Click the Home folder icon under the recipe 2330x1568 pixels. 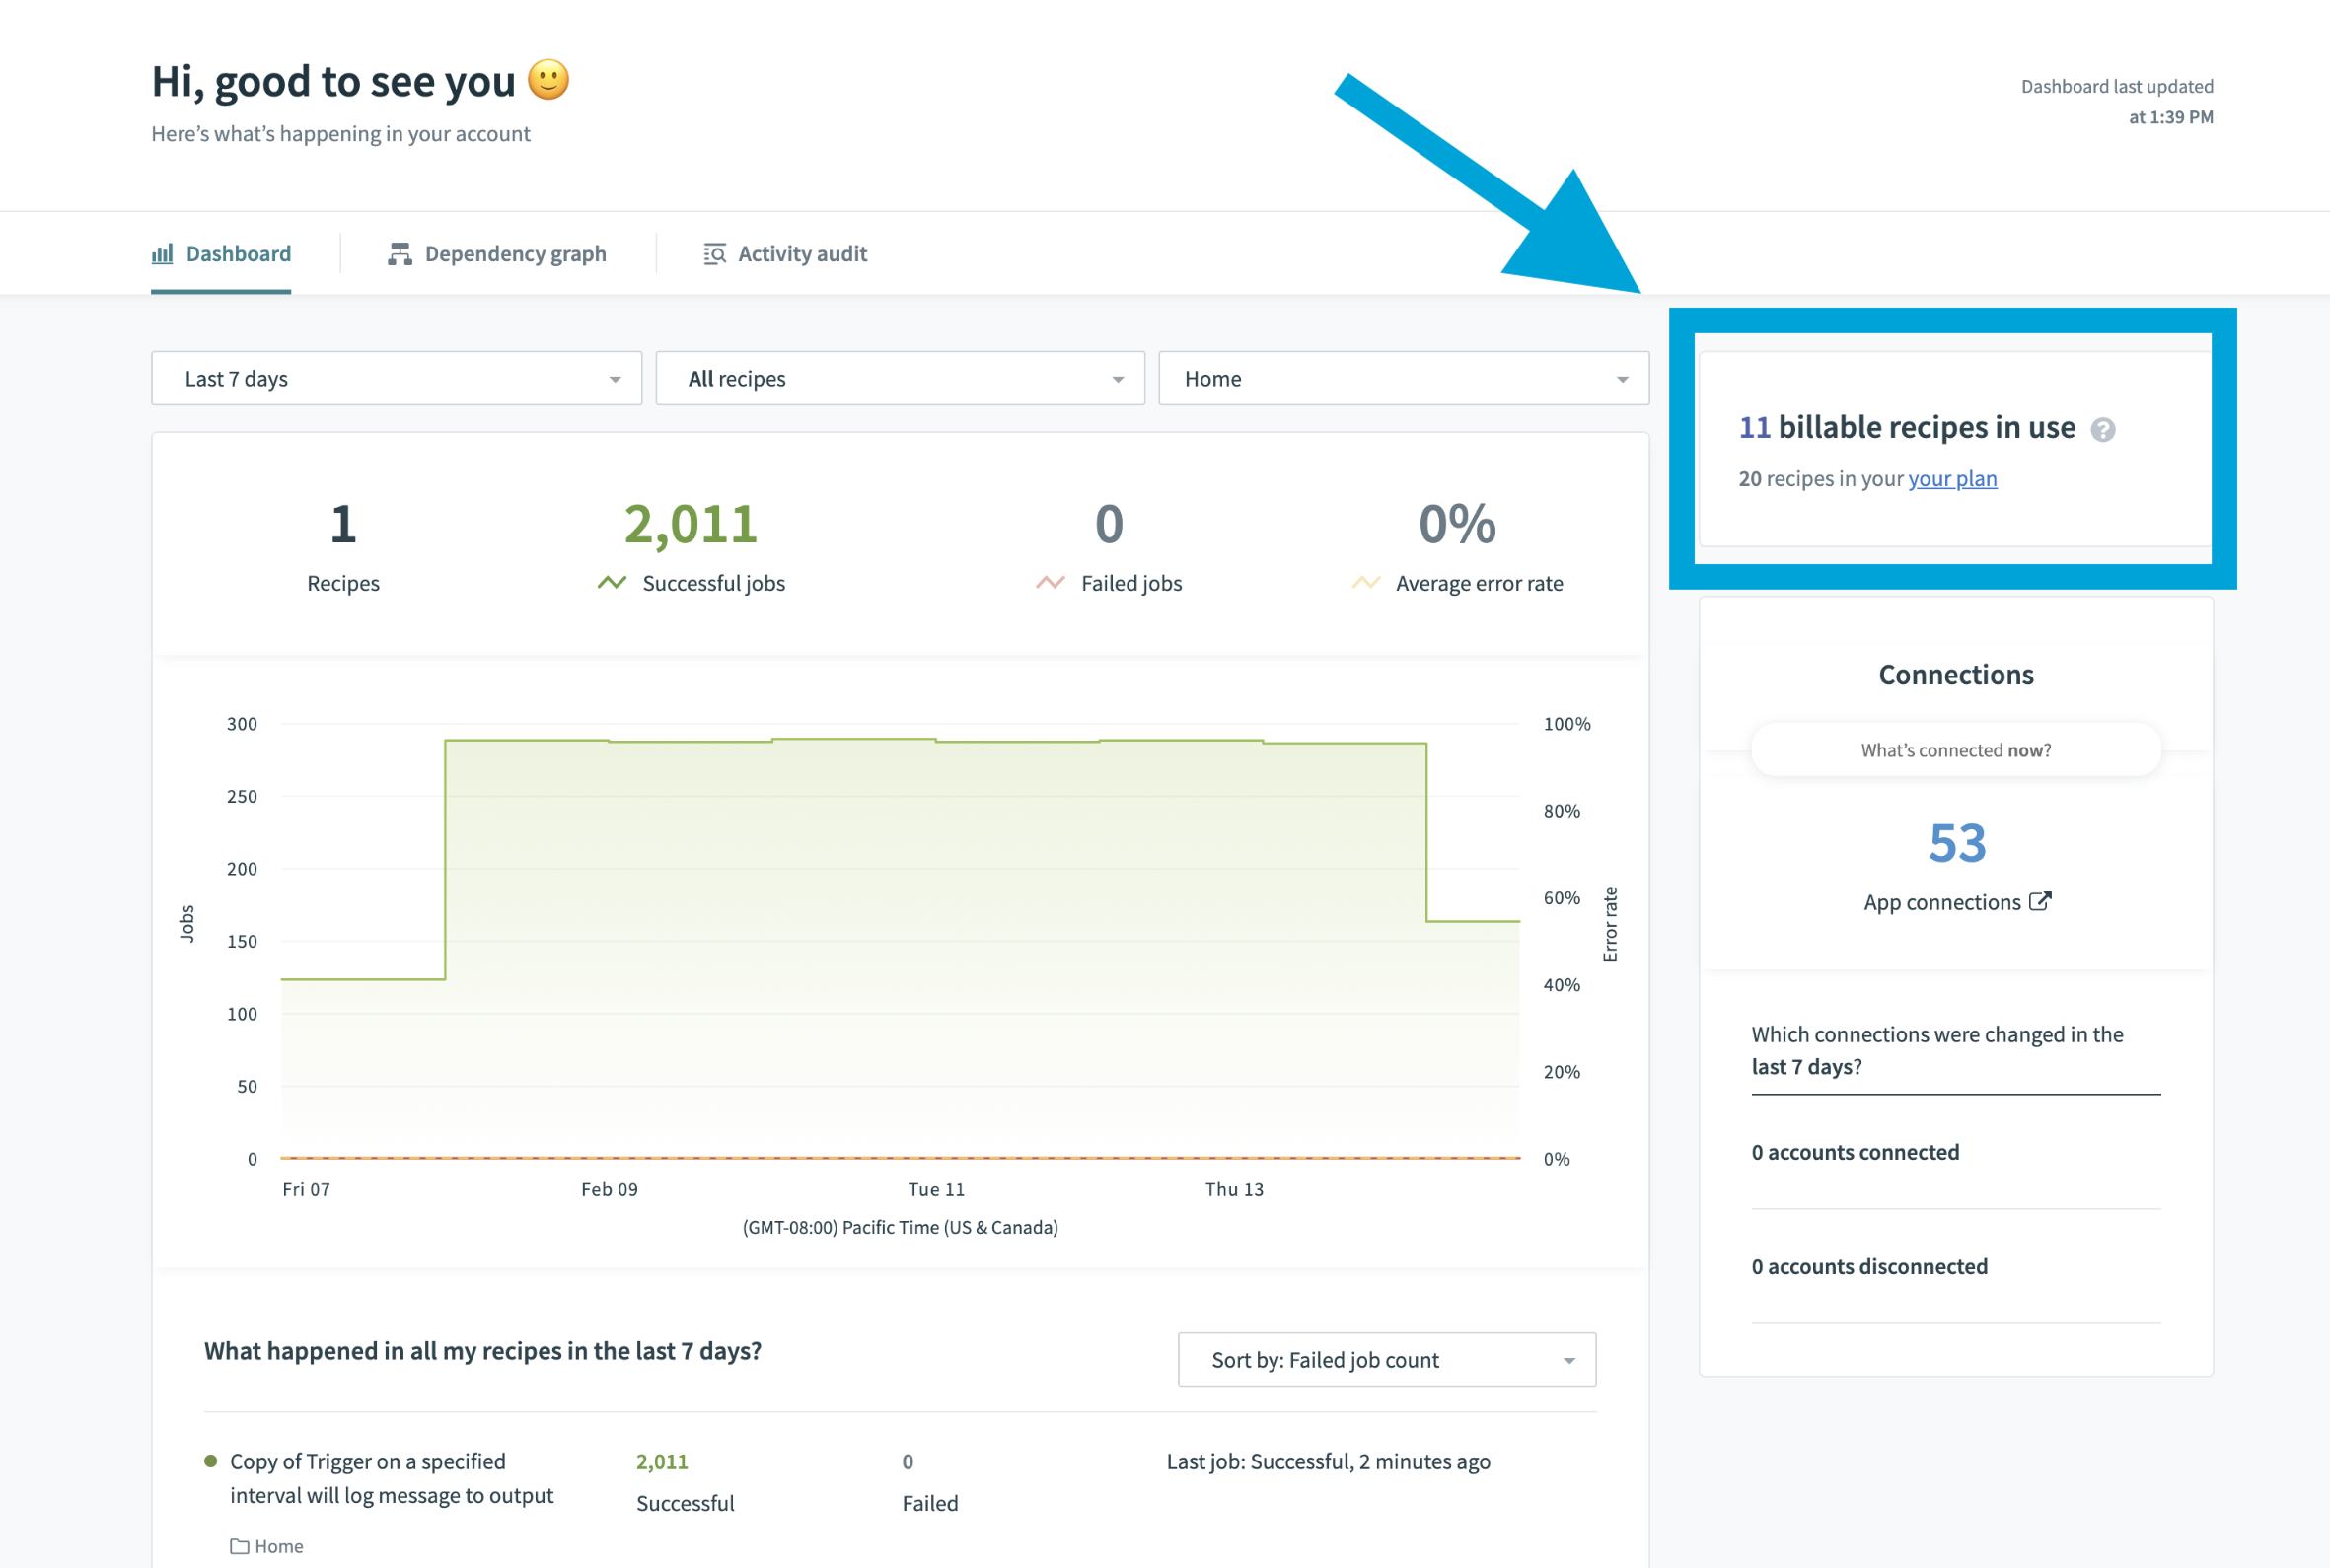click(x=239, y=1546)
